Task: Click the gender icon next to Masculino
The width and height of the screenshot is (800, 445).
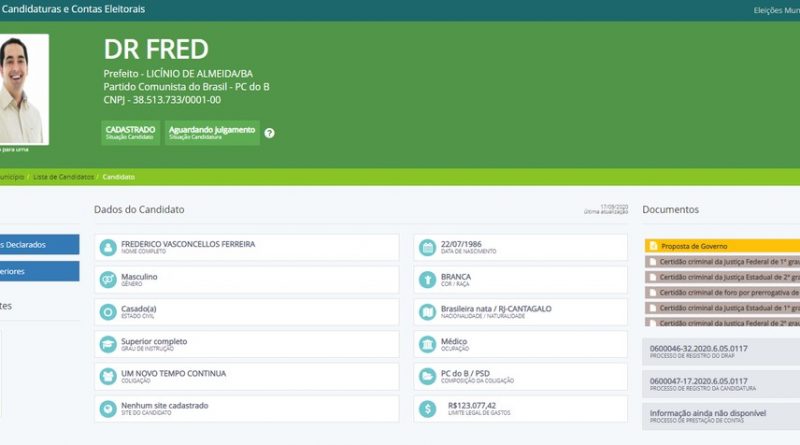Action: 108,279
